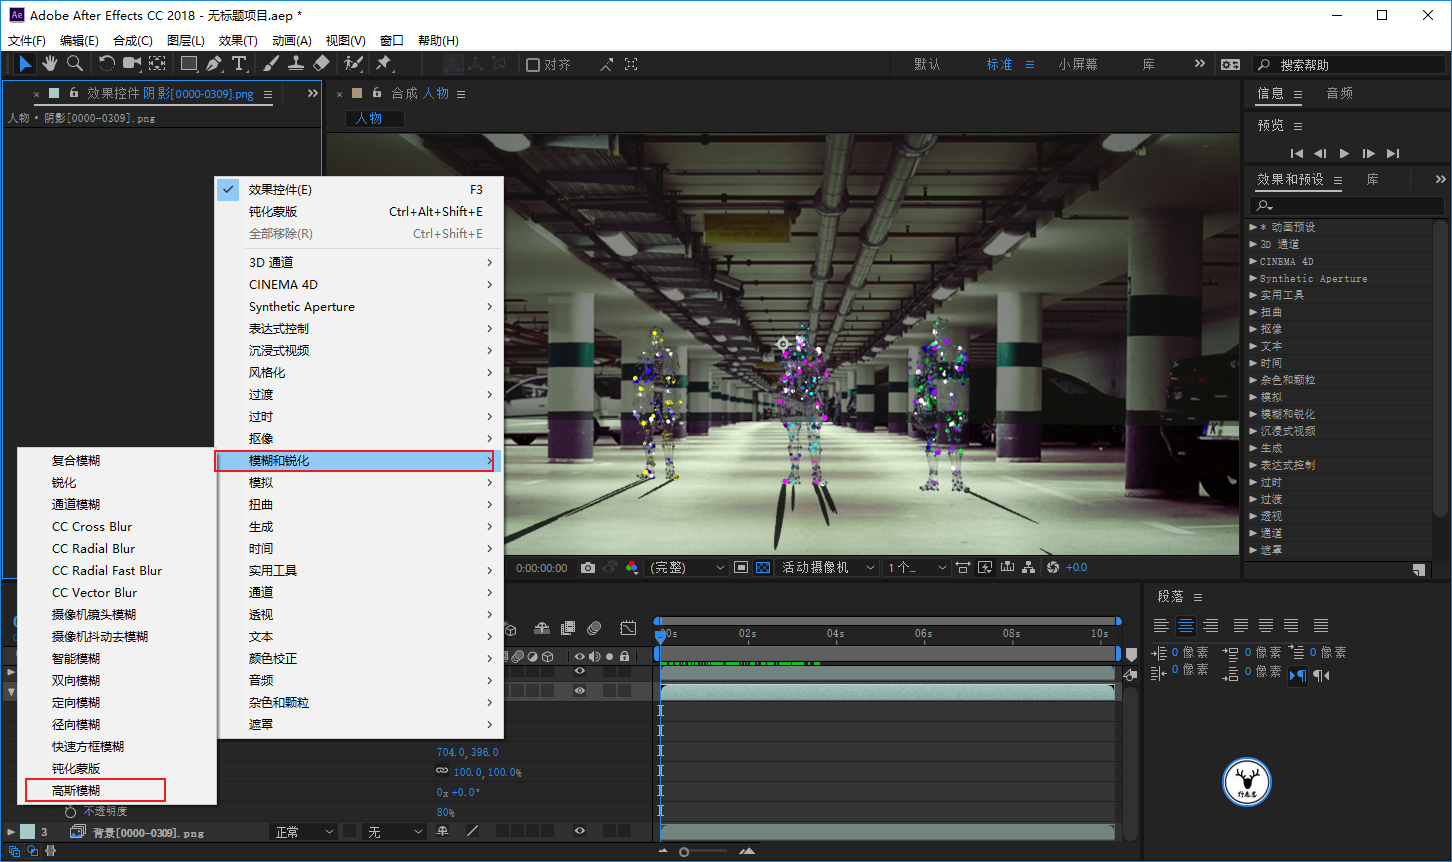Toggle right-to-left text direction
1452x862 pixels.
click(1321, 676)
